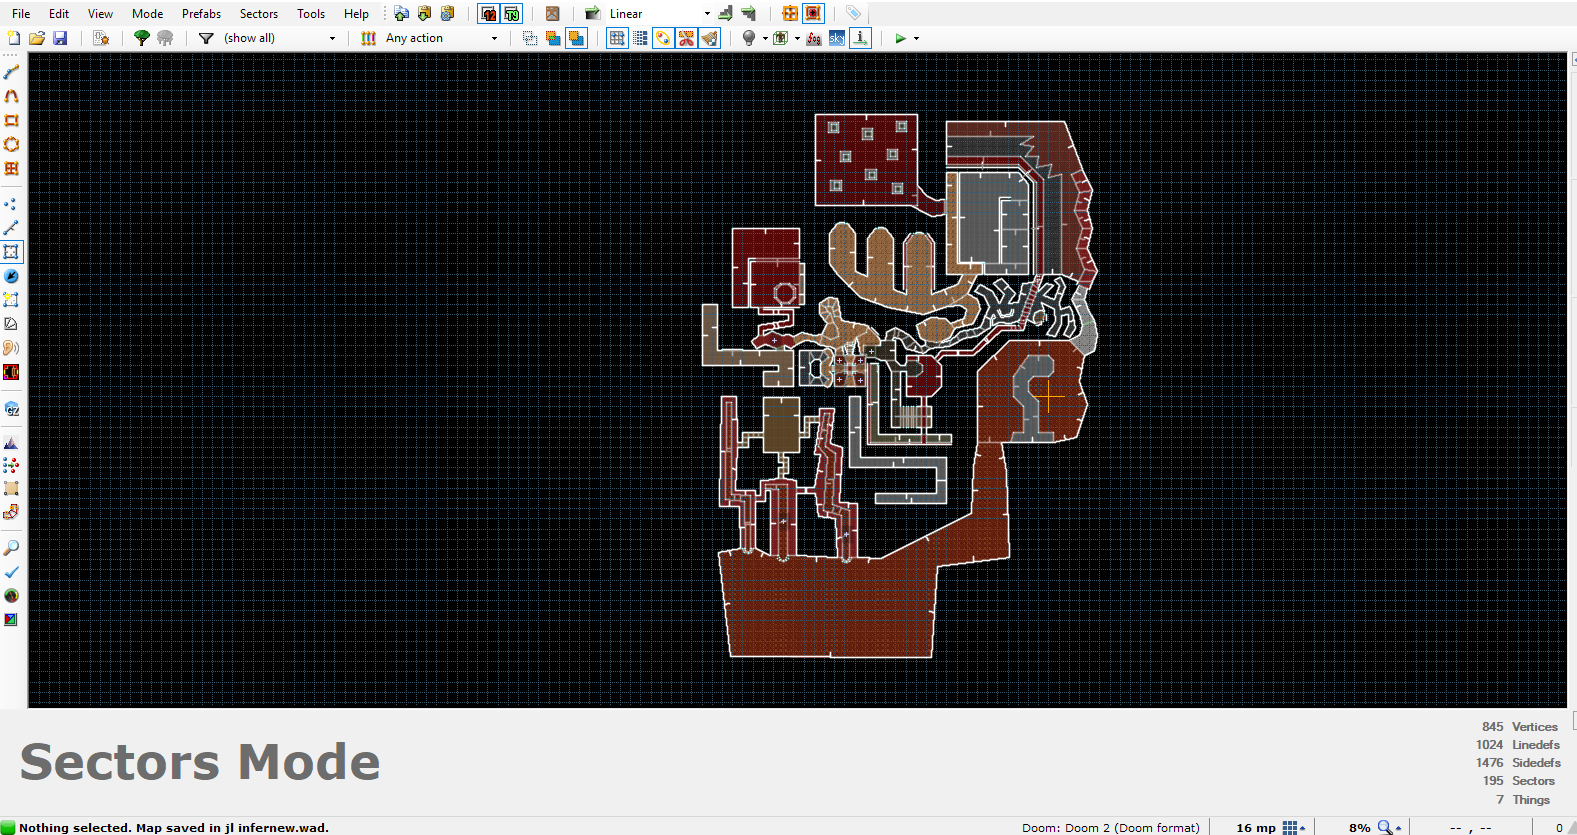
Task: Open the Edit menu
Action: point(59,14)
